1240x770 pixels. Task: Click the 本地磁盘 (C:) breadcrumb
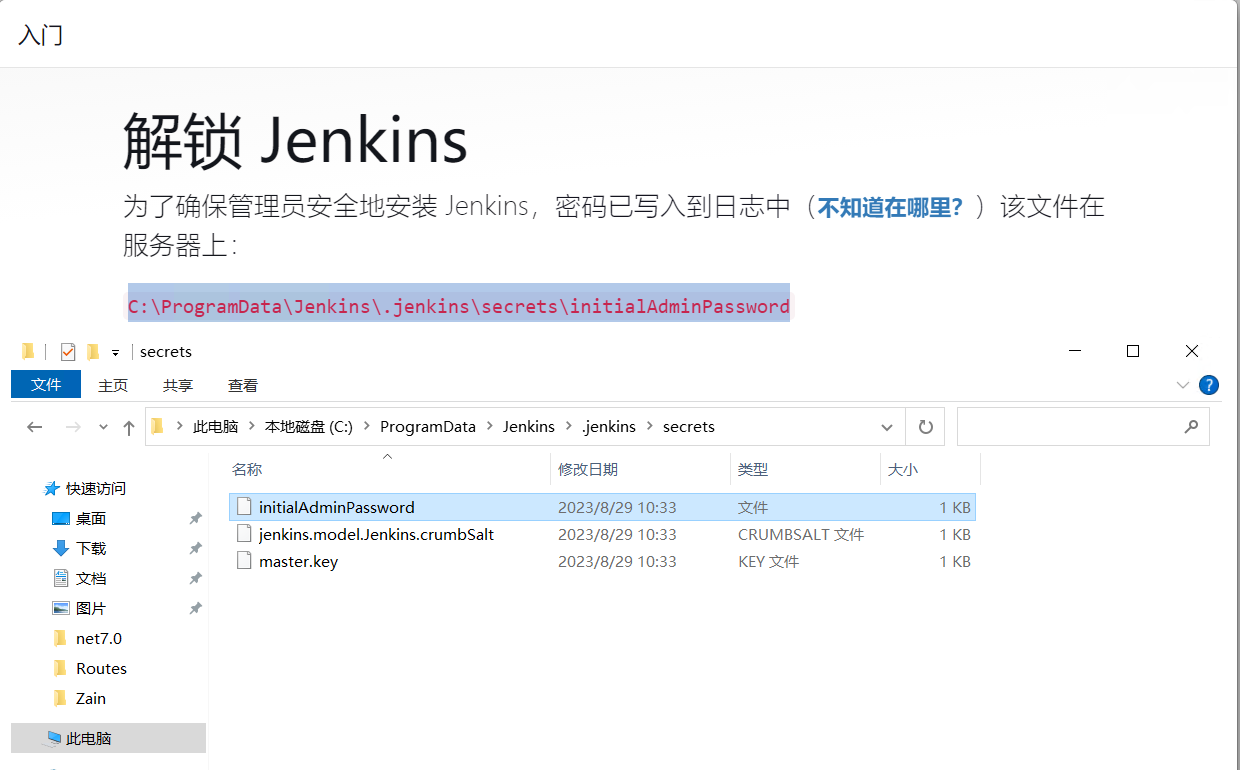click(x=309, y=427)
